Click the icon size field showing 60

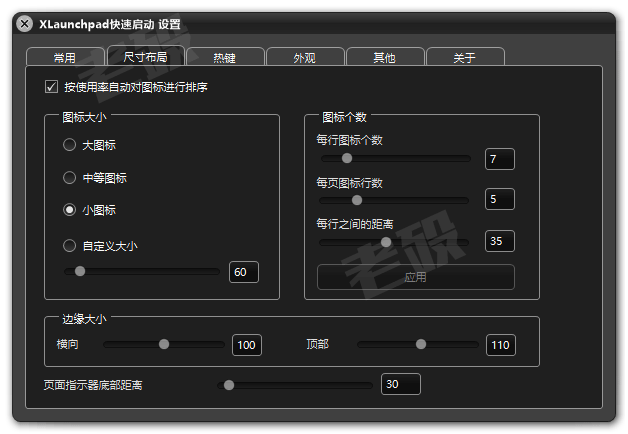(244, 272)
